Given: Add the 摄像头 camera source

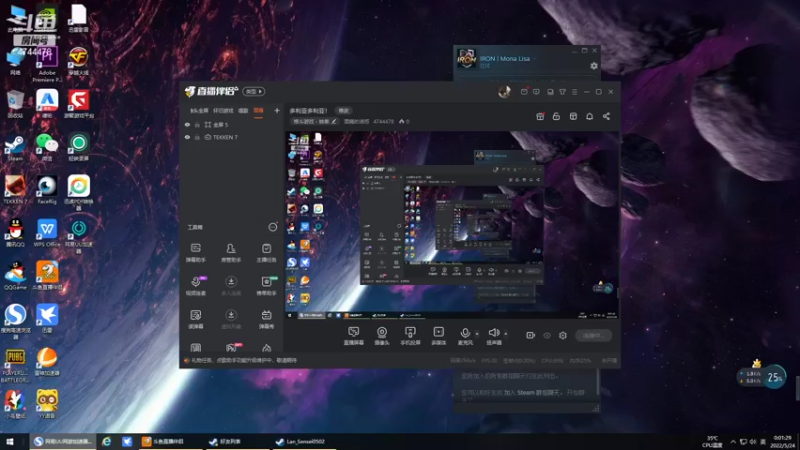Looking at the screenshot, I should tap(382, 336).
